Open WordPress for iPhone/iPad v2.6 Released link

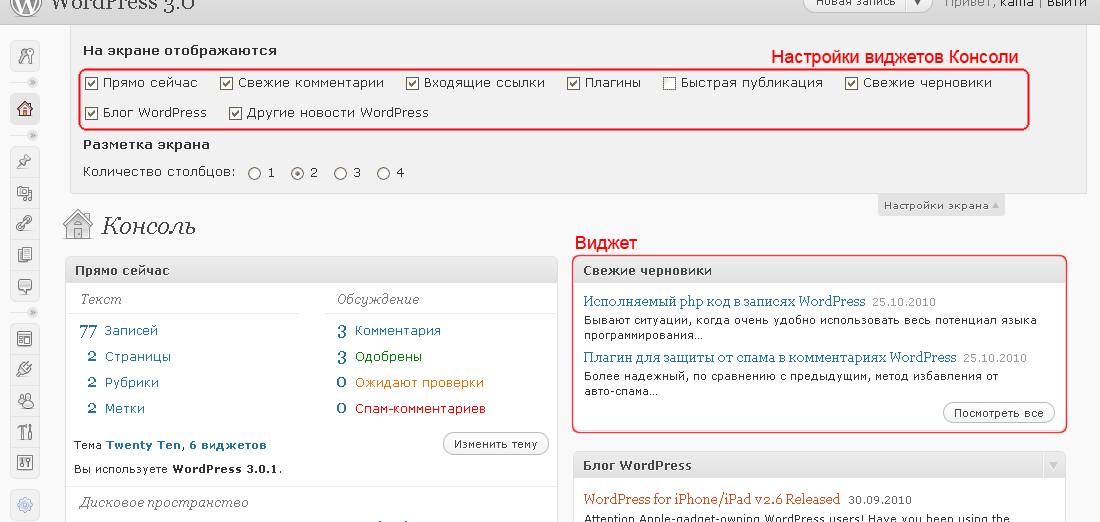point(711,500)
